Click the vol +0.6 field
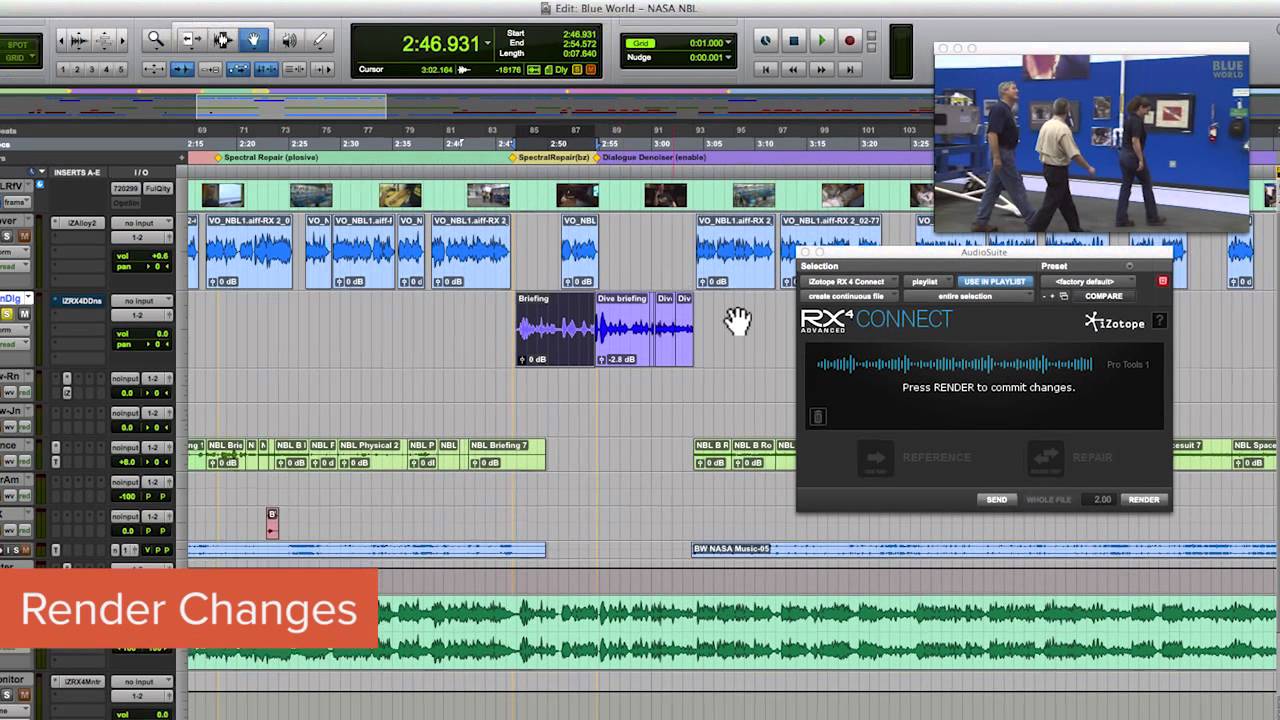Viewport: 1280px width, 720px height. click(141, 256)
